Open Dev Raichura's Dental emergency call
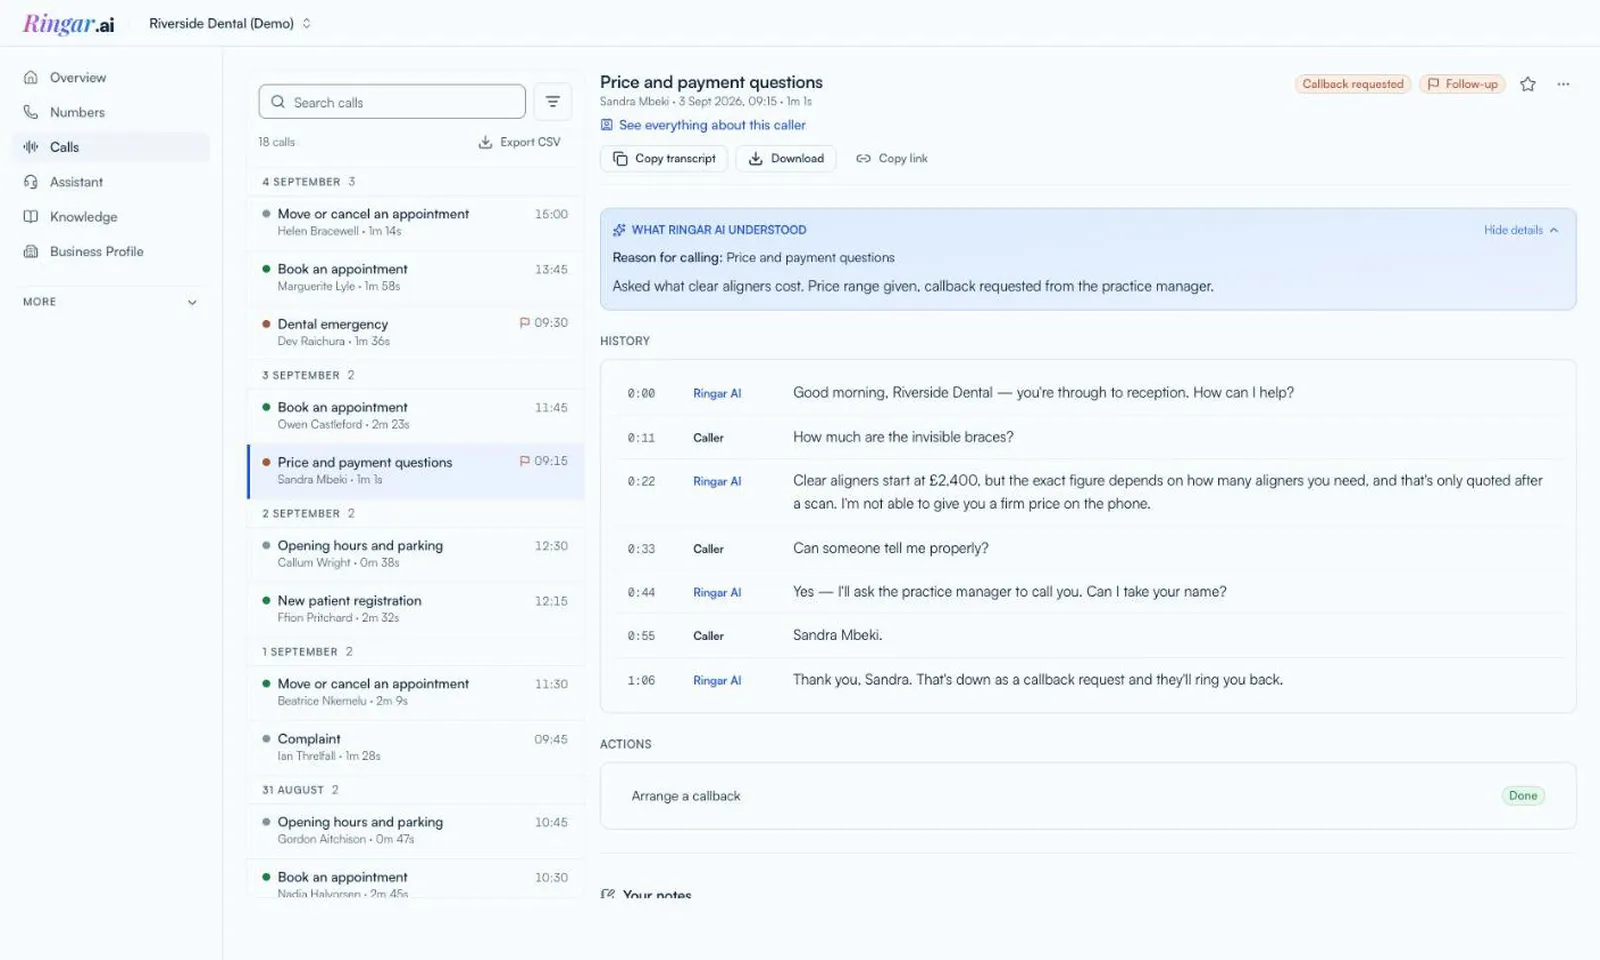 tap(416, 332)
